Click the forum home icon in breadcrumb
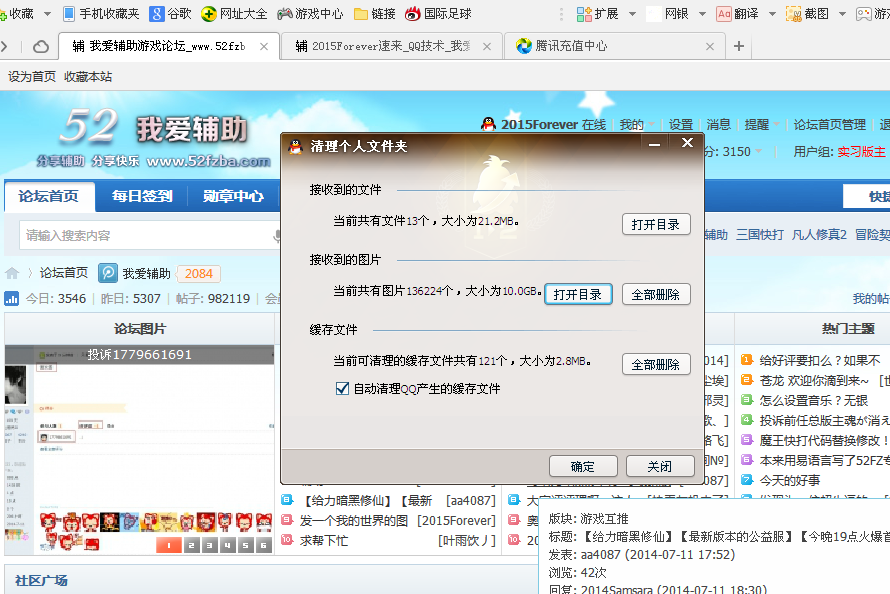 [12, 273]
